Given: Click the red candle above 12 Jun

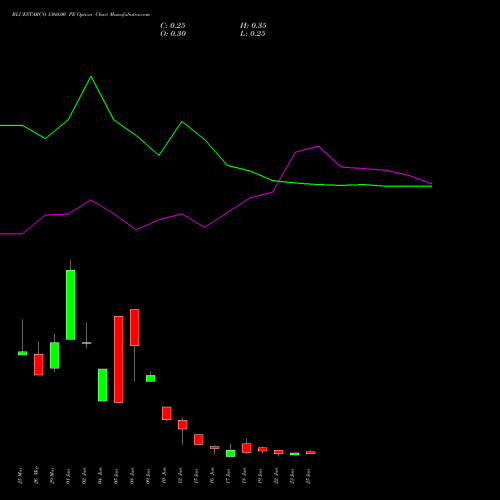Looking at the screenshot, I should [183, 425].
